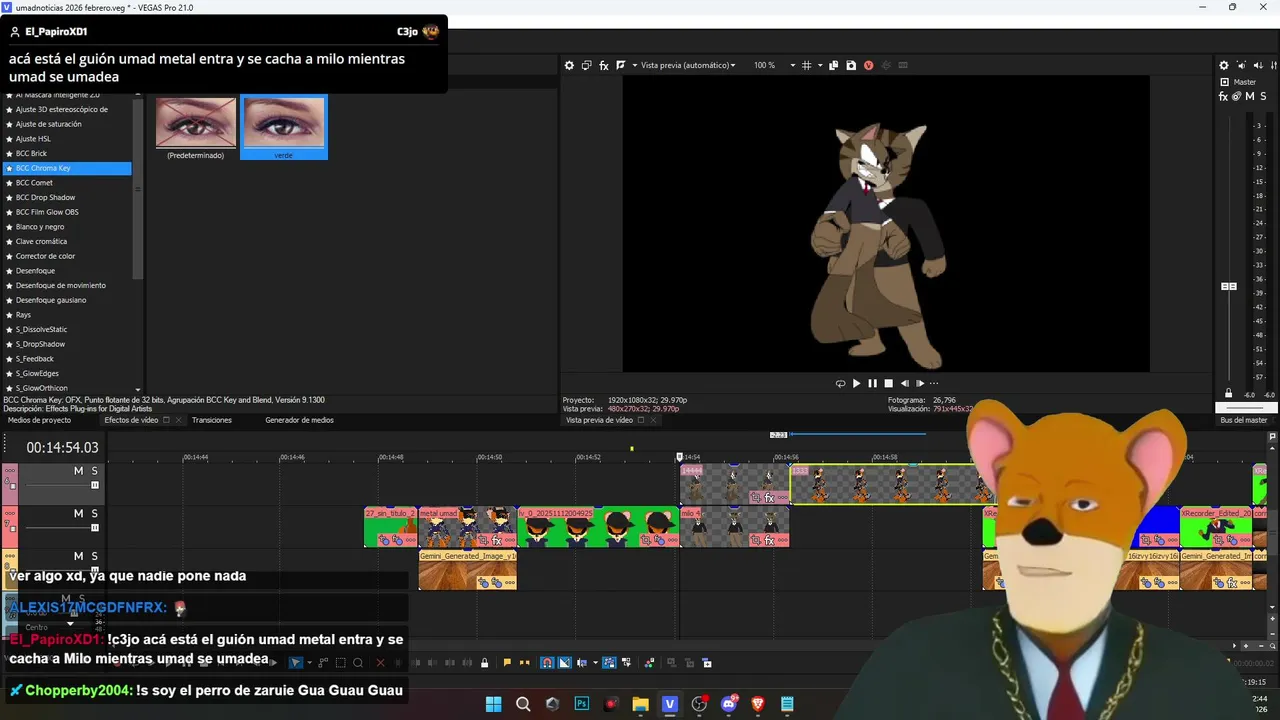
Task: Expand auto ripple mode dropdown arrow
Action: click(595, 663)
